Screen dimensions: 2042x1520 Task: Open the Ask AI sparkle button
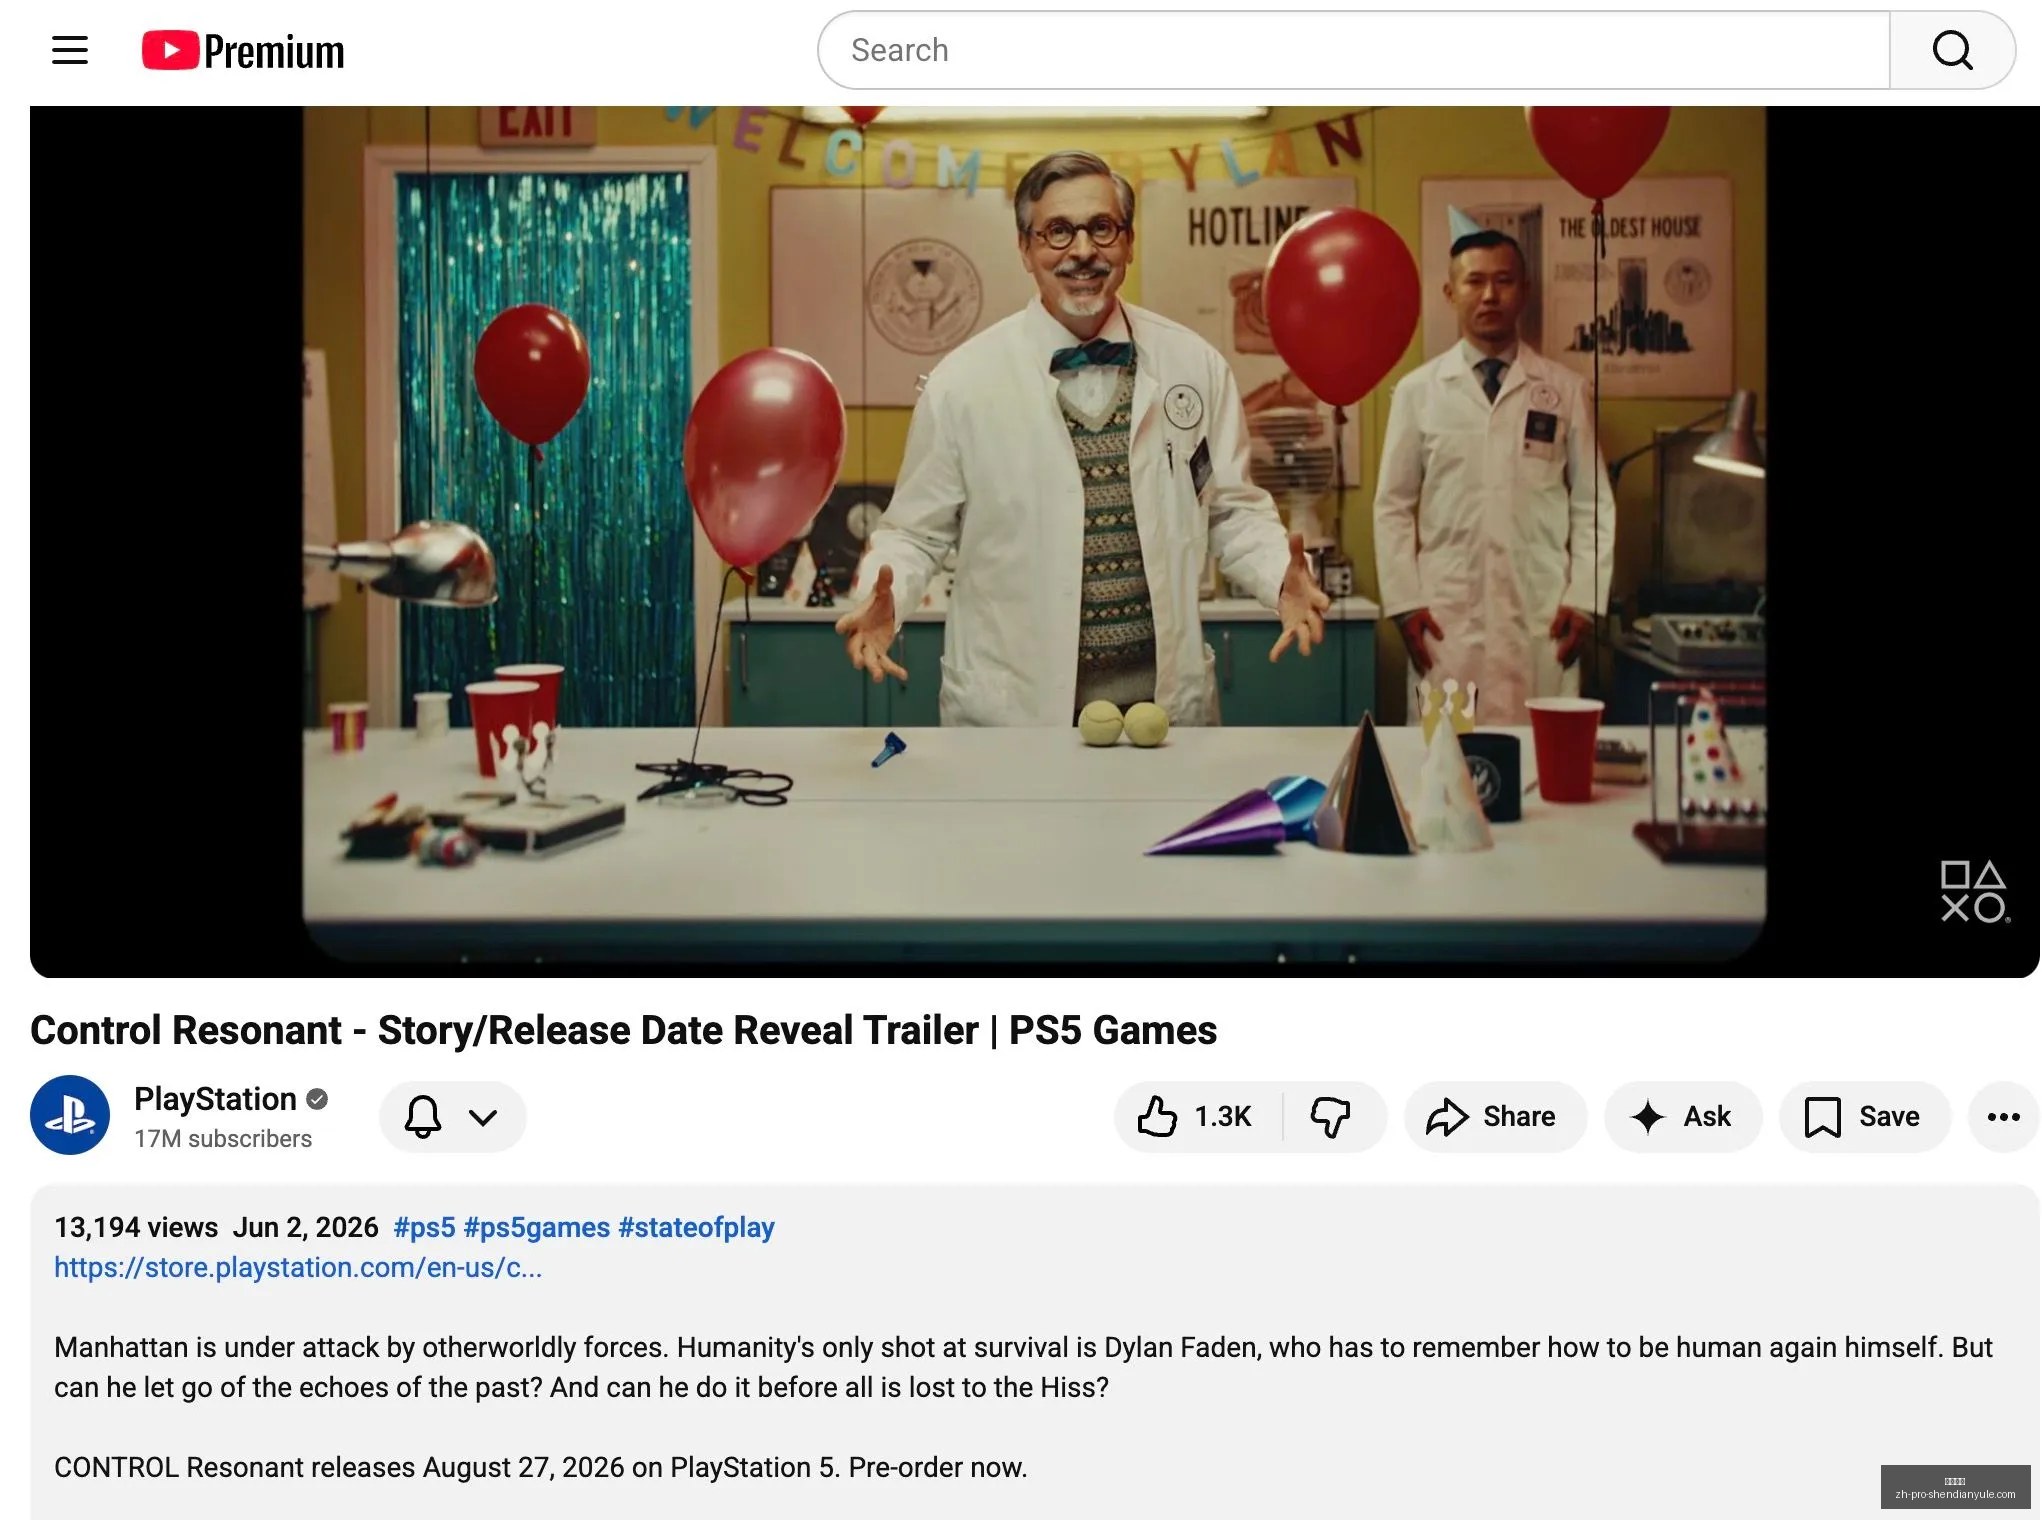1682,1117
